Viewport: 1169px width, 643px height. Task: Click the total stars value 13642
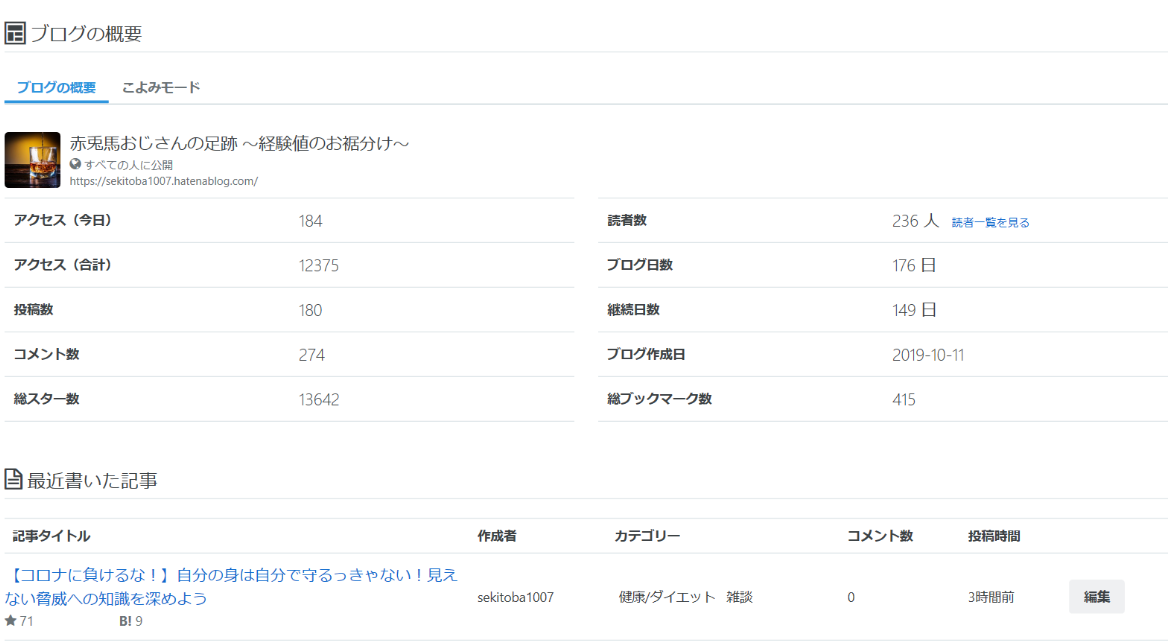318,400
